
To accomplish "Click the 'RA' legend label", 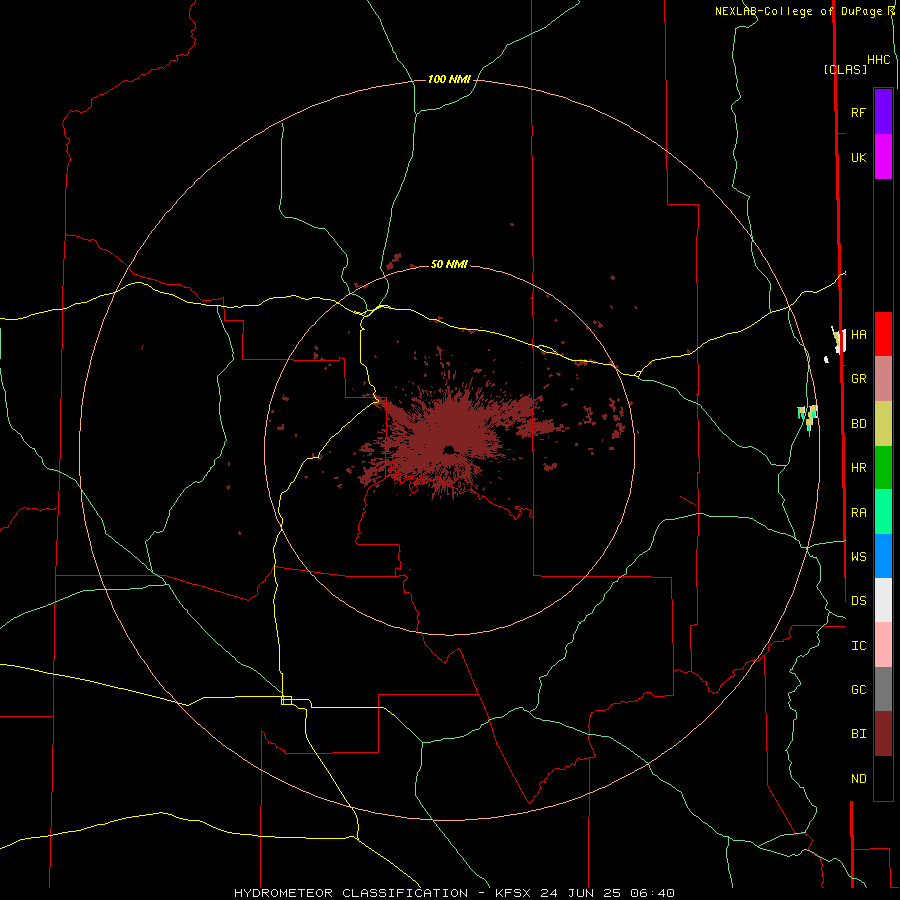I will click(x=859, y=513).
